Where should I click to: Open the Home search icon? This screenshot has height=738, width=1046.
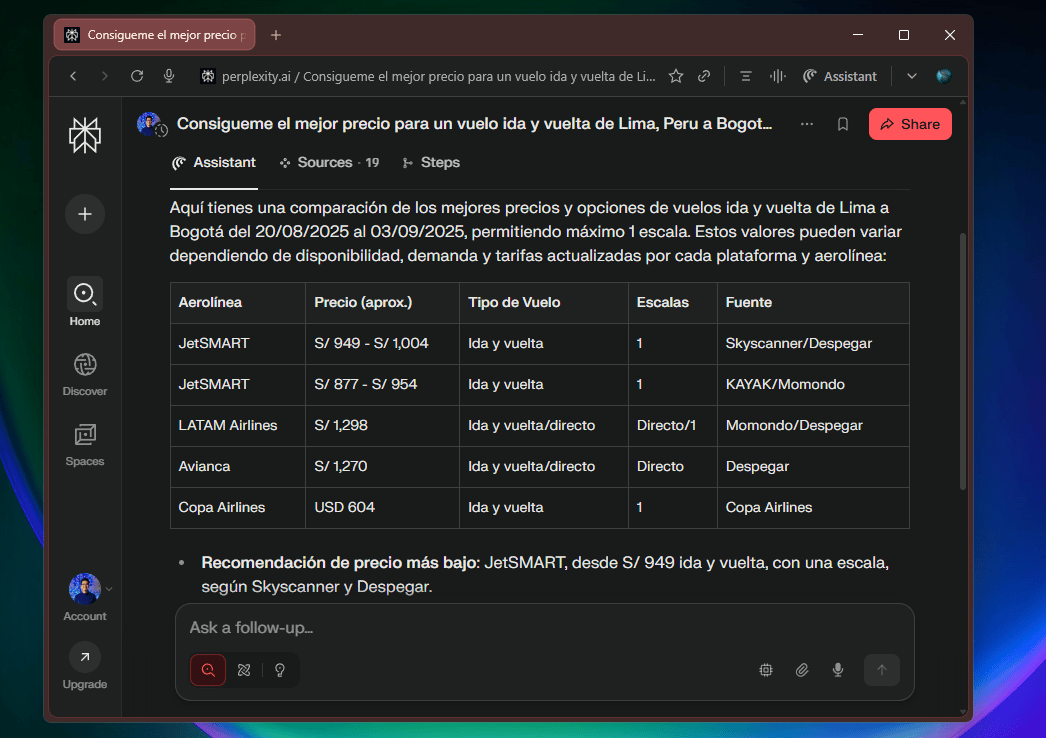[85, 294]
